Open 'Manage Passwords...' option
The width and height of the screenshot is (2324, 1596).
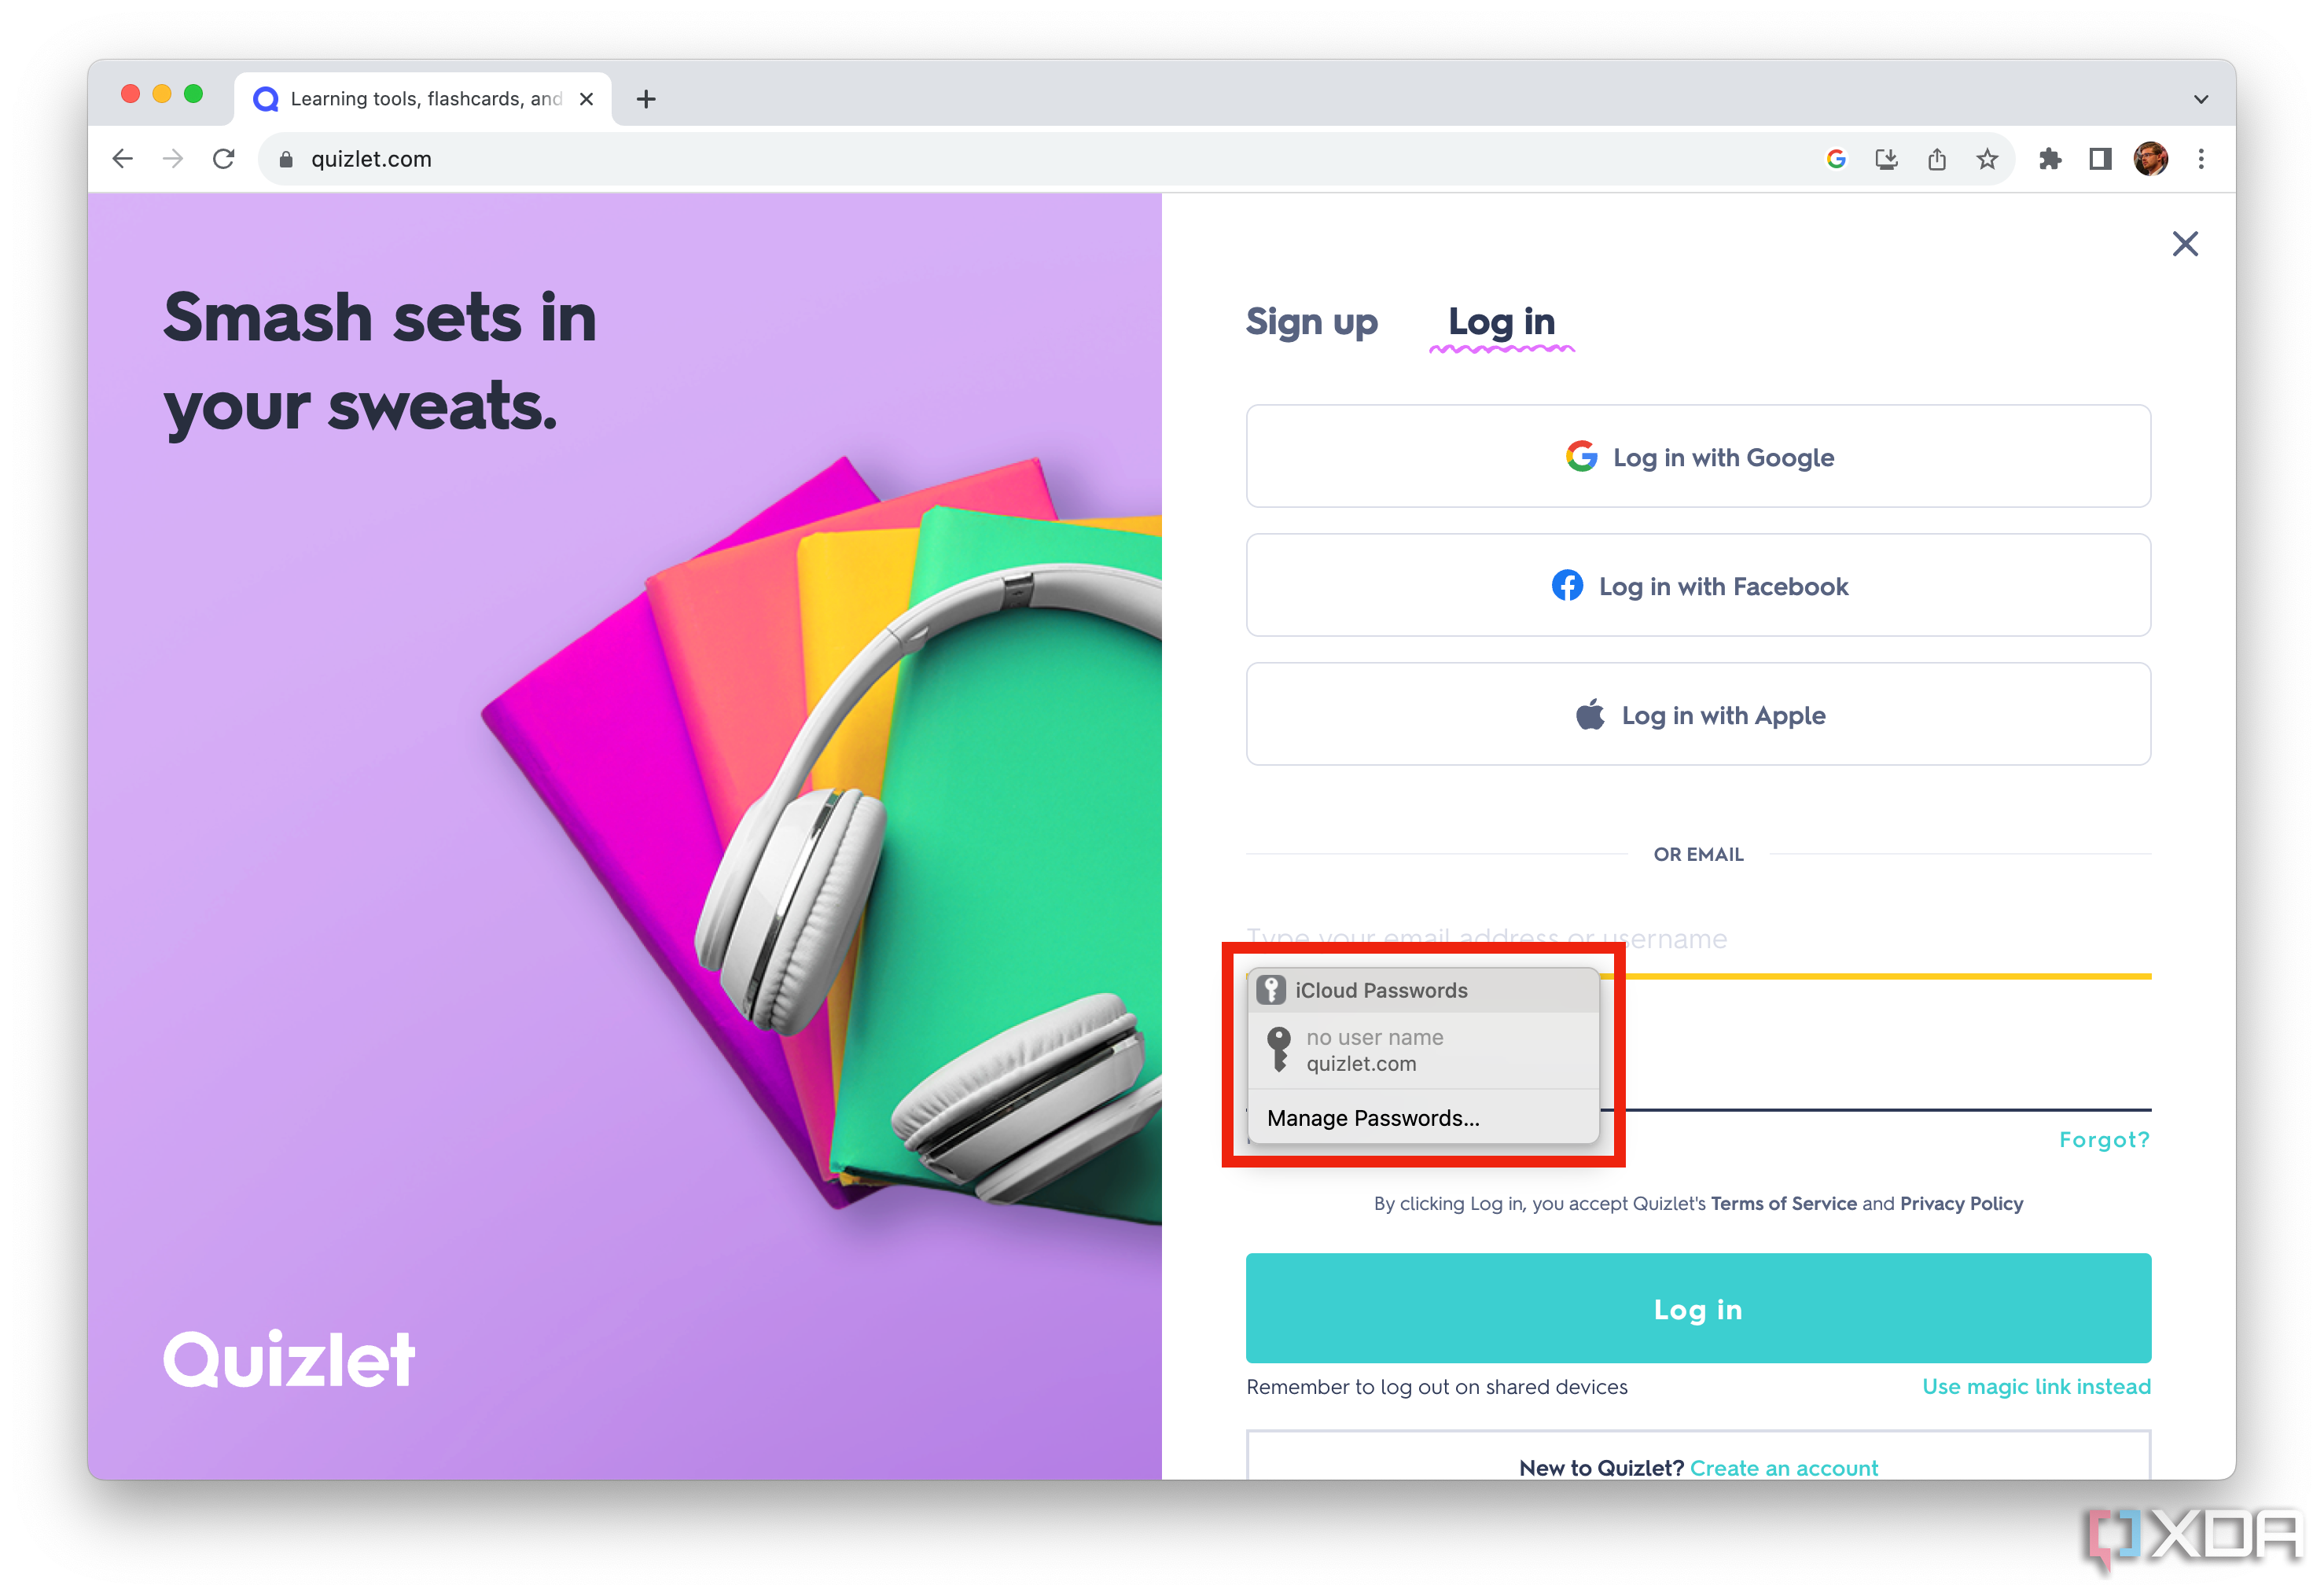(1376, 1116)
